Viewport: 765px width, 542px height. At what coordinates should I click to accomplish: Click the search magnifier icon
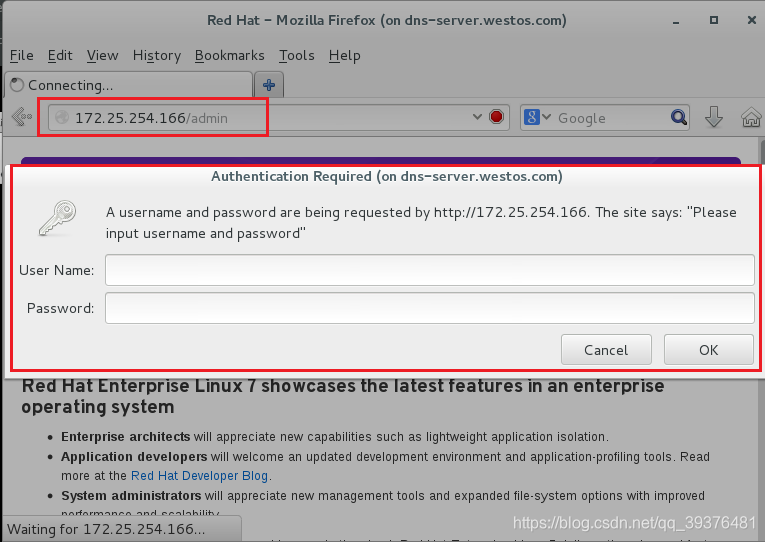click(x=679, y=117)
